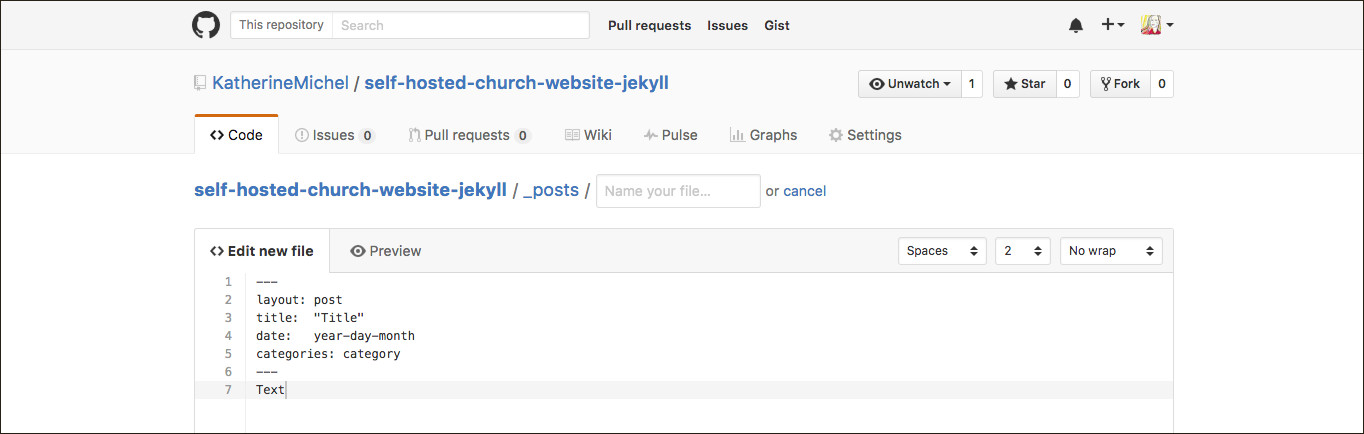Viewport: 1364px width, 434px height.
Task: Open the notifications bell icon
Action: [x=1076, y=25]
